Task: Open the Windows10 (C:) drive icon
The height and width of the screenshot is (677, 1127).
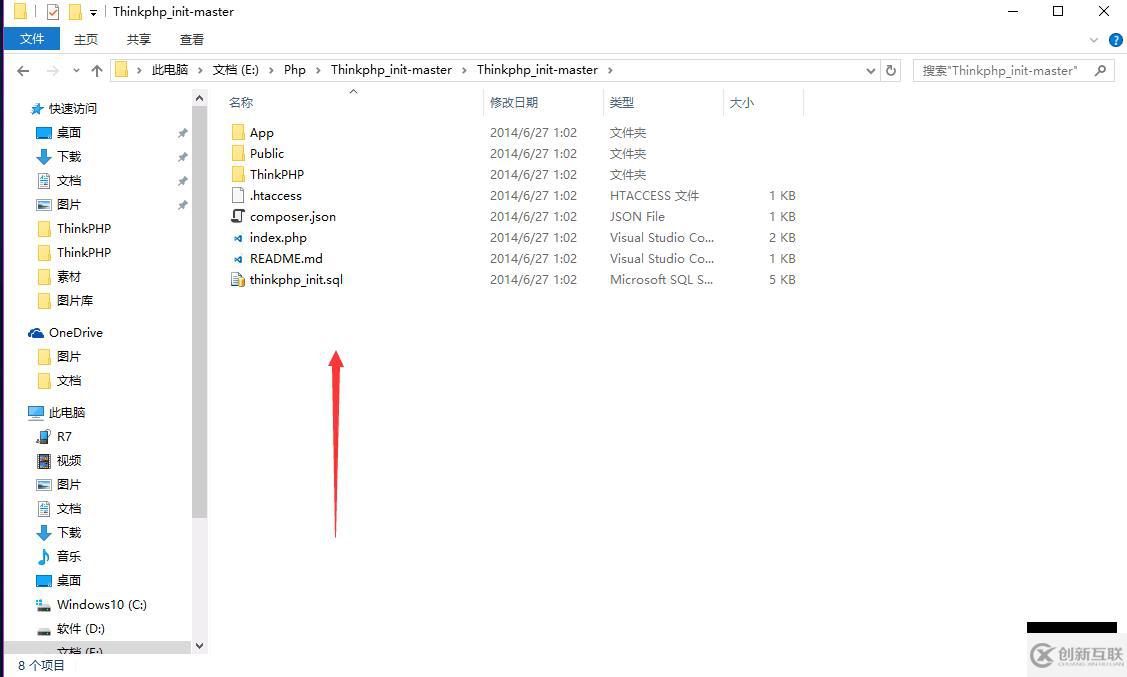Action: tap(44, 604)
